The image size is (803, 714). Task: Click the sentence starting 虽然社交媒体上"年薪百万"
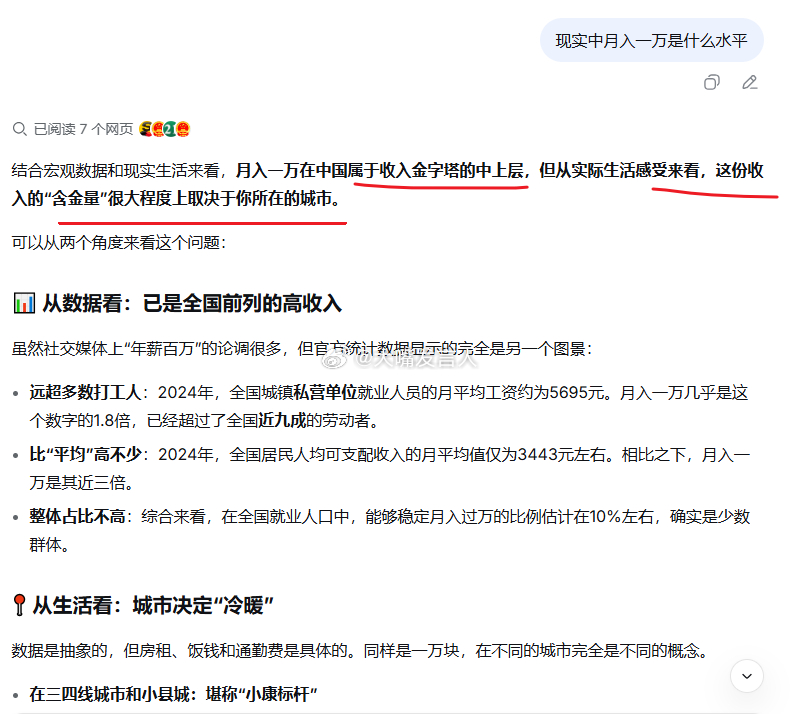302,349
